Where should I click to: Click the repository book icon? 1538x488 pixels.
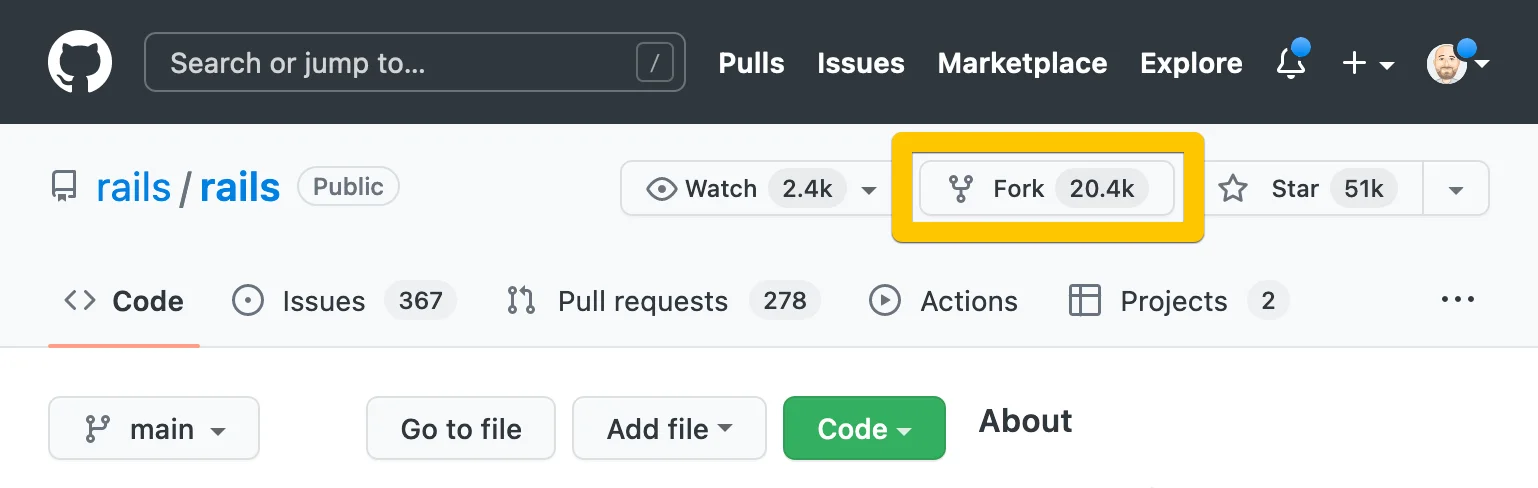click(64, 188)
